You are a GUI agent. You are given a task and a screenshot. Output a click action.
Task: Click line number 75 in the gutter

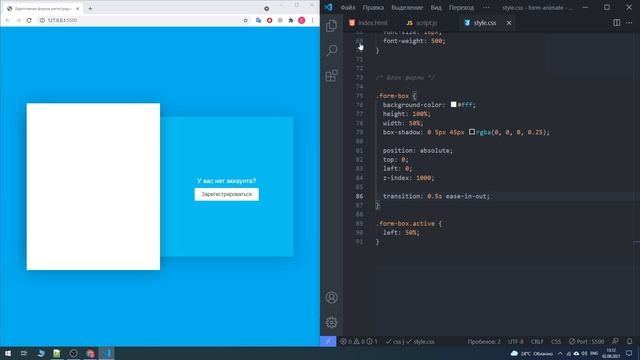[359, 96]
